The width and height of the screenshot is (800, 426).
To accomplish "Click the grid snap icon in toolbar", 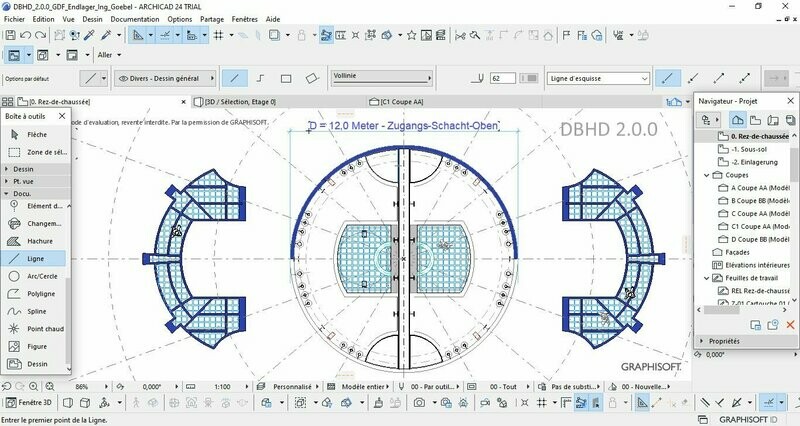I will click(x=219, y=35).
